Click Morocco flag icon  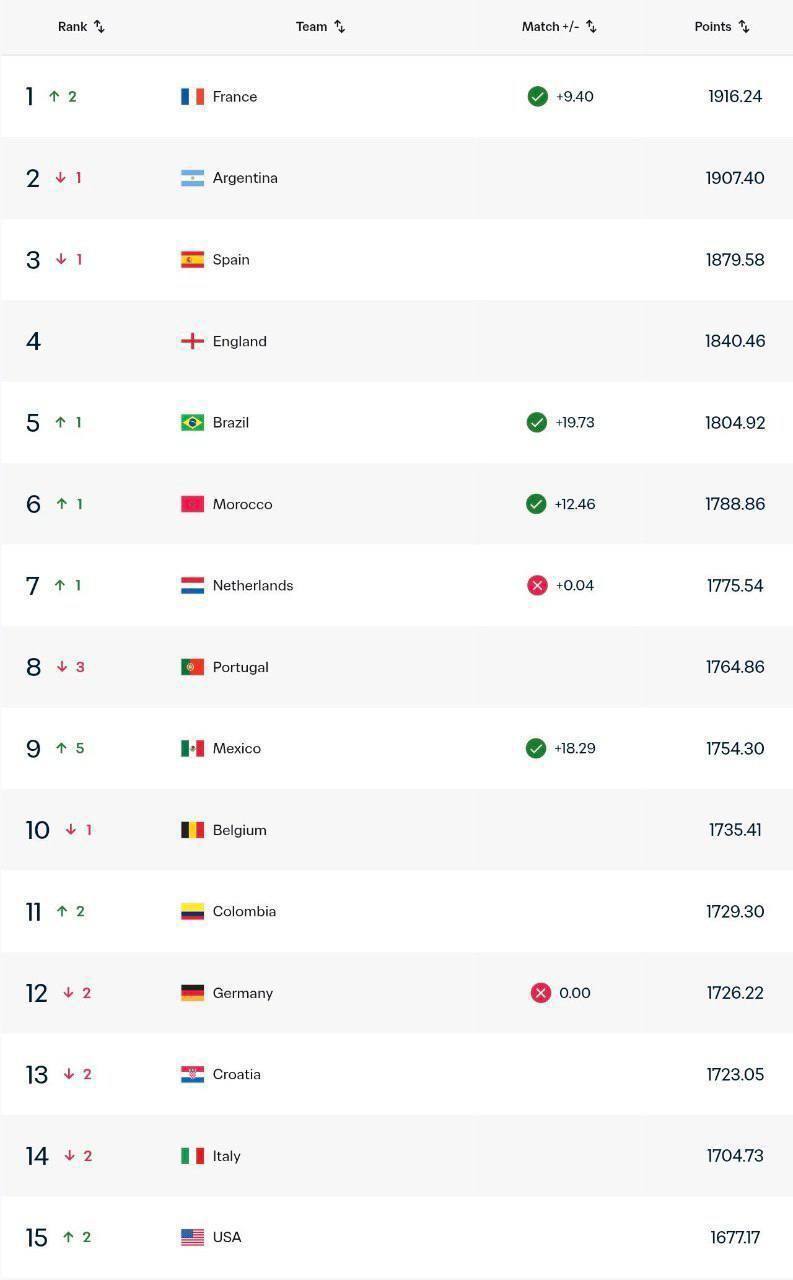pos(192,504)
